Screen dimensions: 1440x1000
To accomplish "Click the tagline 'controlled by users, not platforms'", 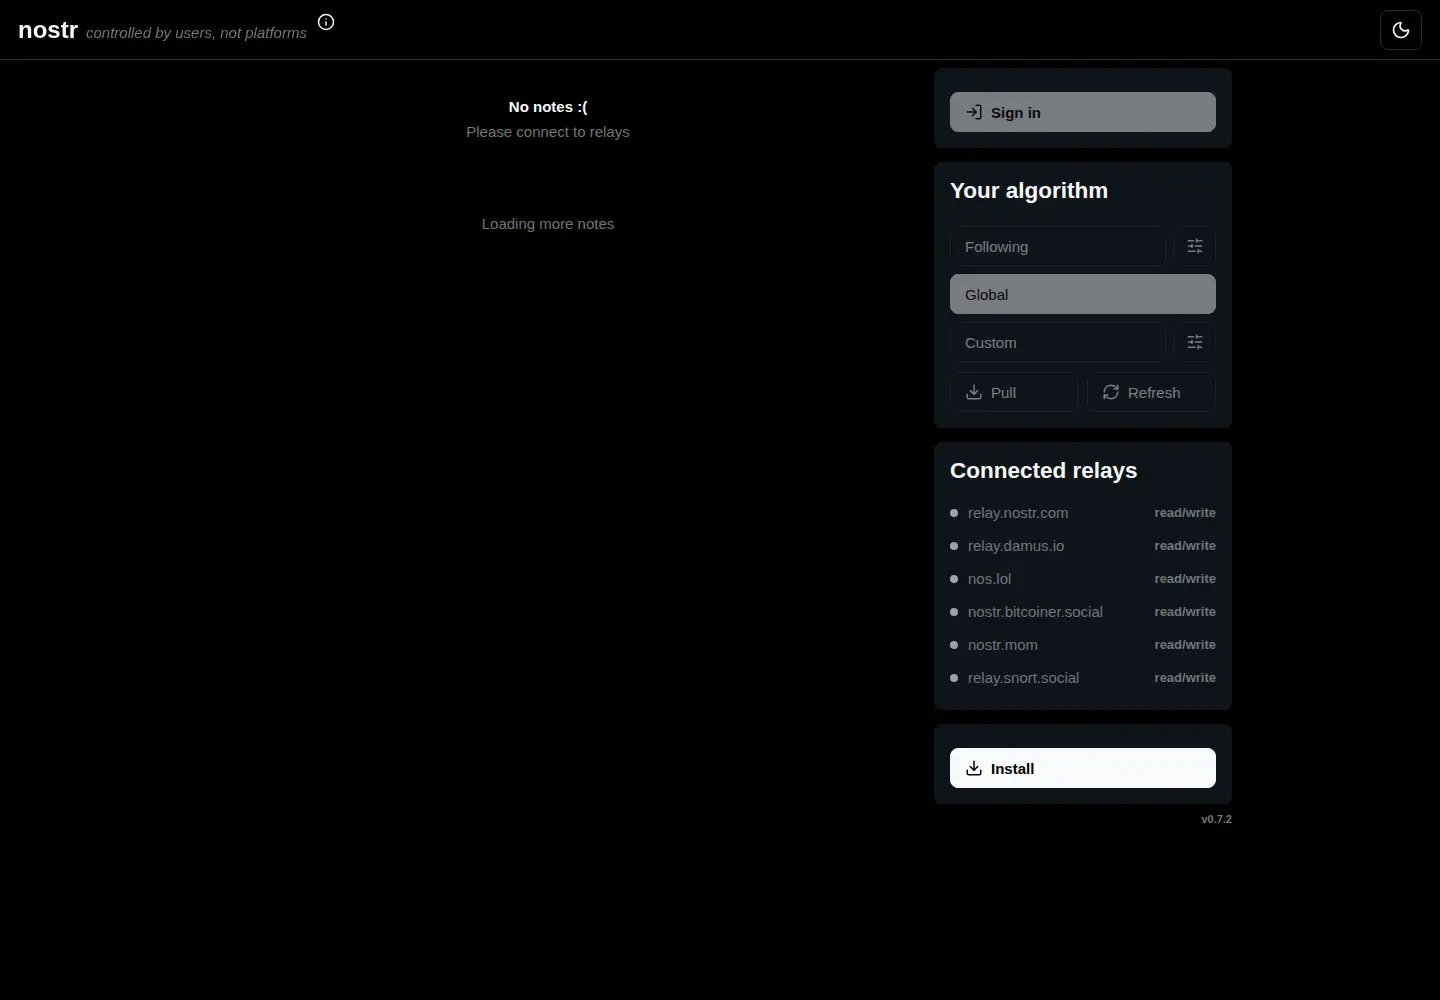I will (196, 33).
